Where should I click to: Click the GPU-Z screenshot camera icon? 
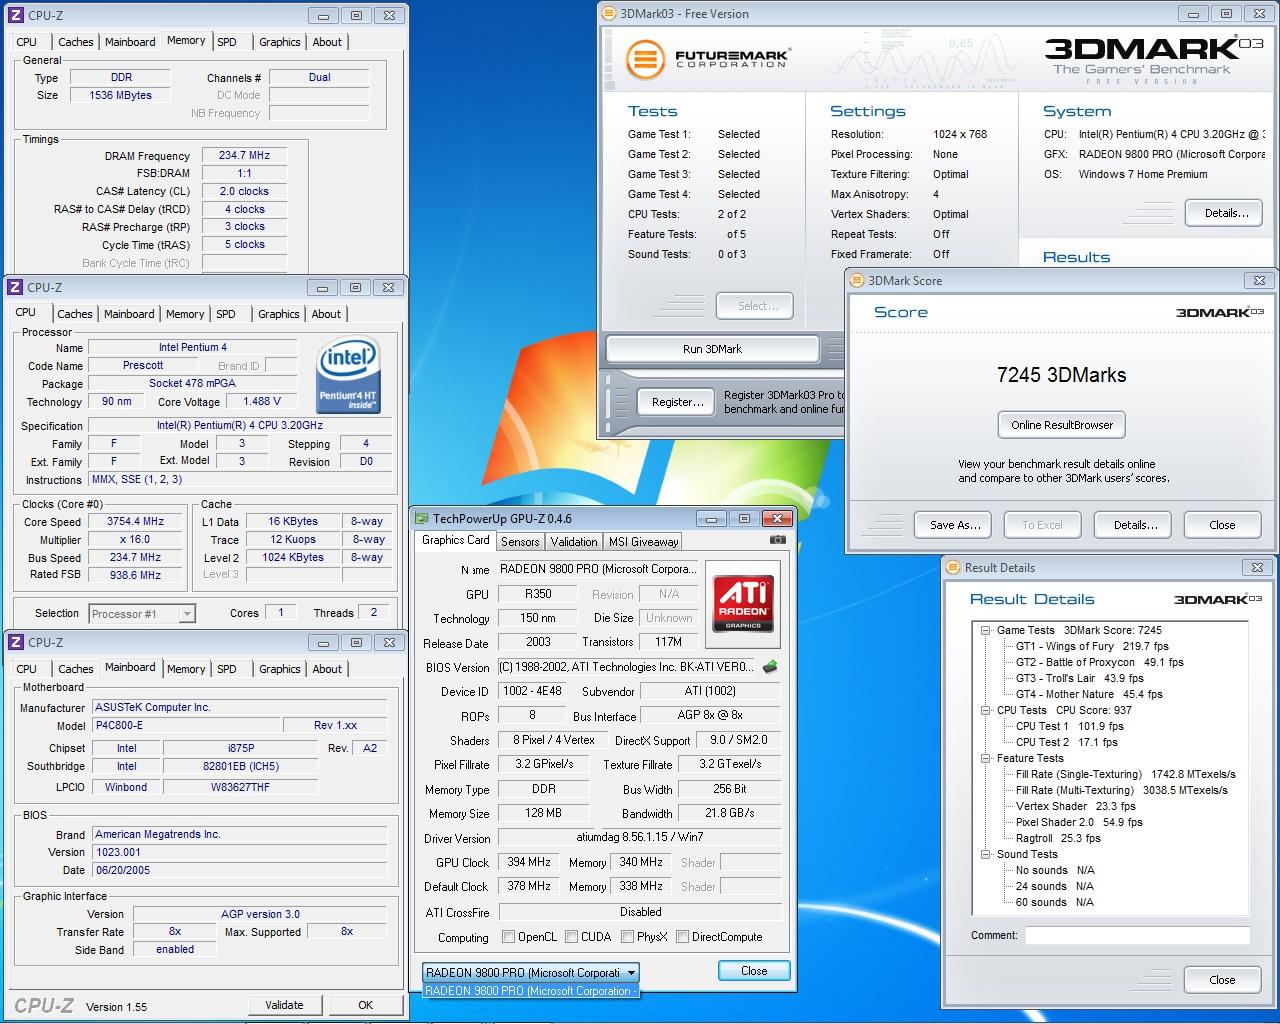pyautogui.click(x=777, y=540)
